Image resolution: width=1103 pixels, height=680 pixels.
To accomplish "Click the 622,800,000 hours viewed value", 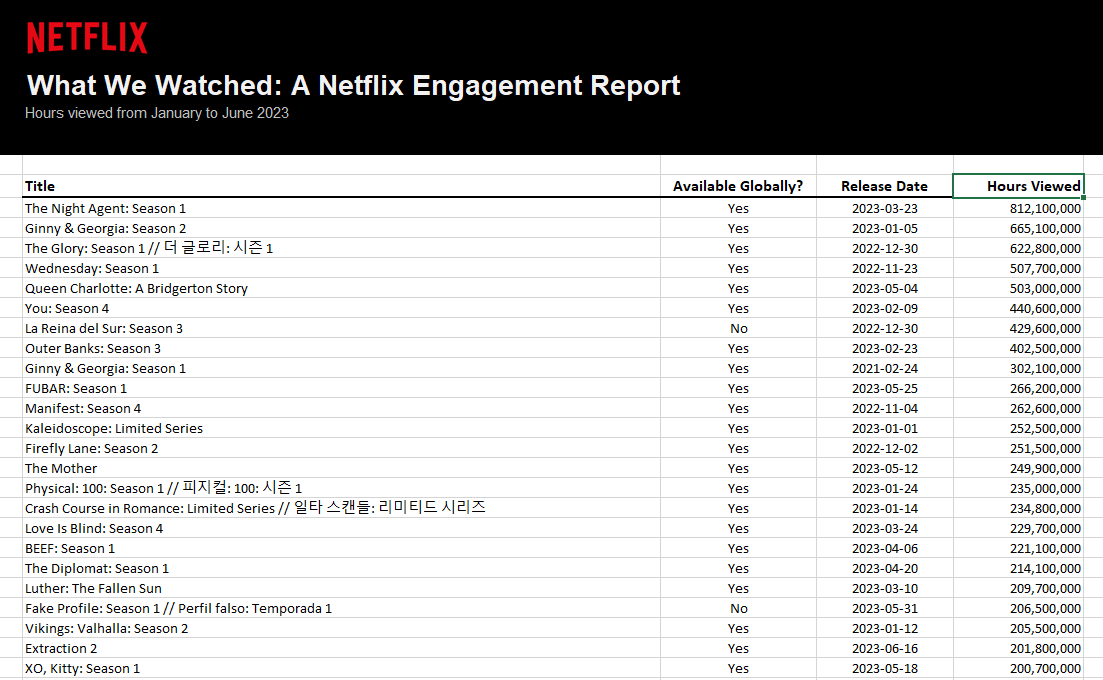I will (x=1045, y=249).
